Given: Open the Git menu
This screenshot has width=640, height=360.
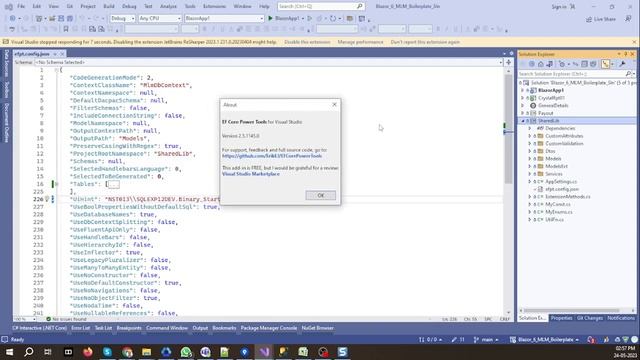Looking at the screenshot, I should pos(70,7).
